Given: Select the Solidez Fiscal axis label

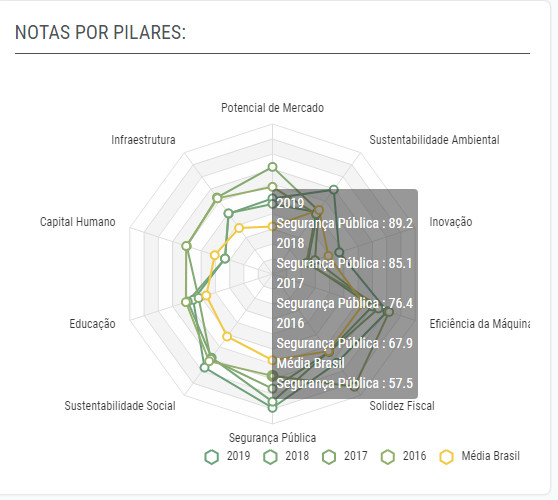Looking at the screenshot, I should (x=402, y=406).
